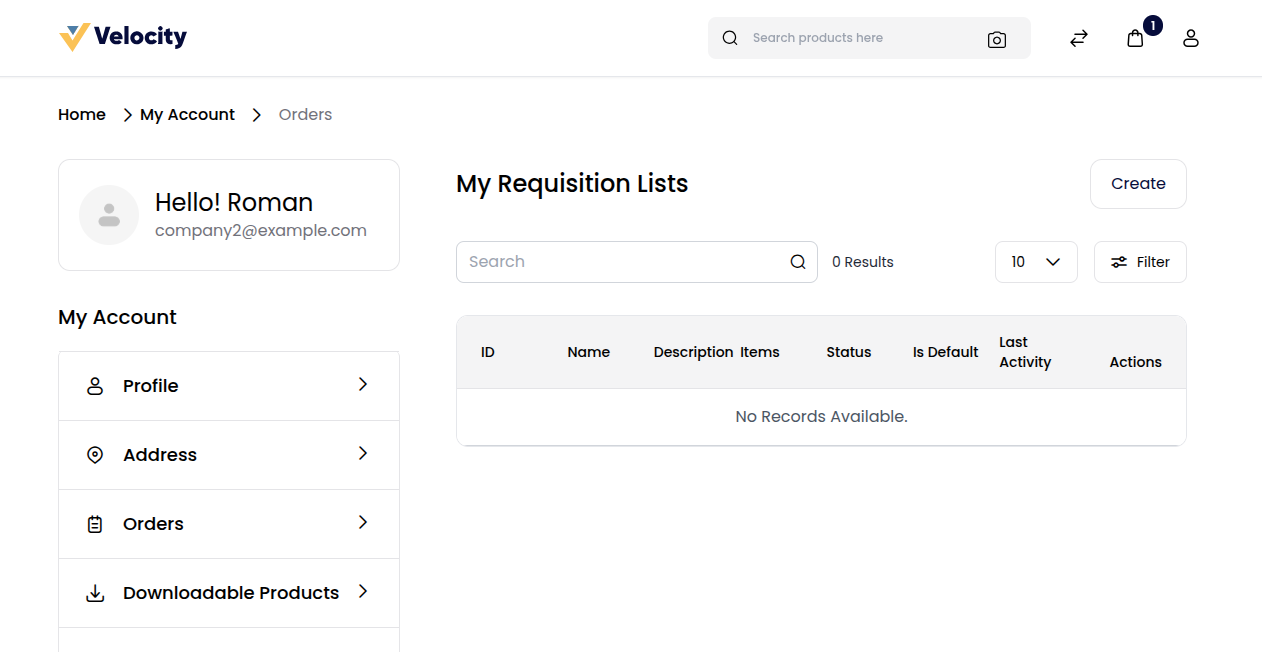This screenshot has width=1262, height=652.
Task: Expand the Orders sidebar section chevron
Action: pos(362,523)
